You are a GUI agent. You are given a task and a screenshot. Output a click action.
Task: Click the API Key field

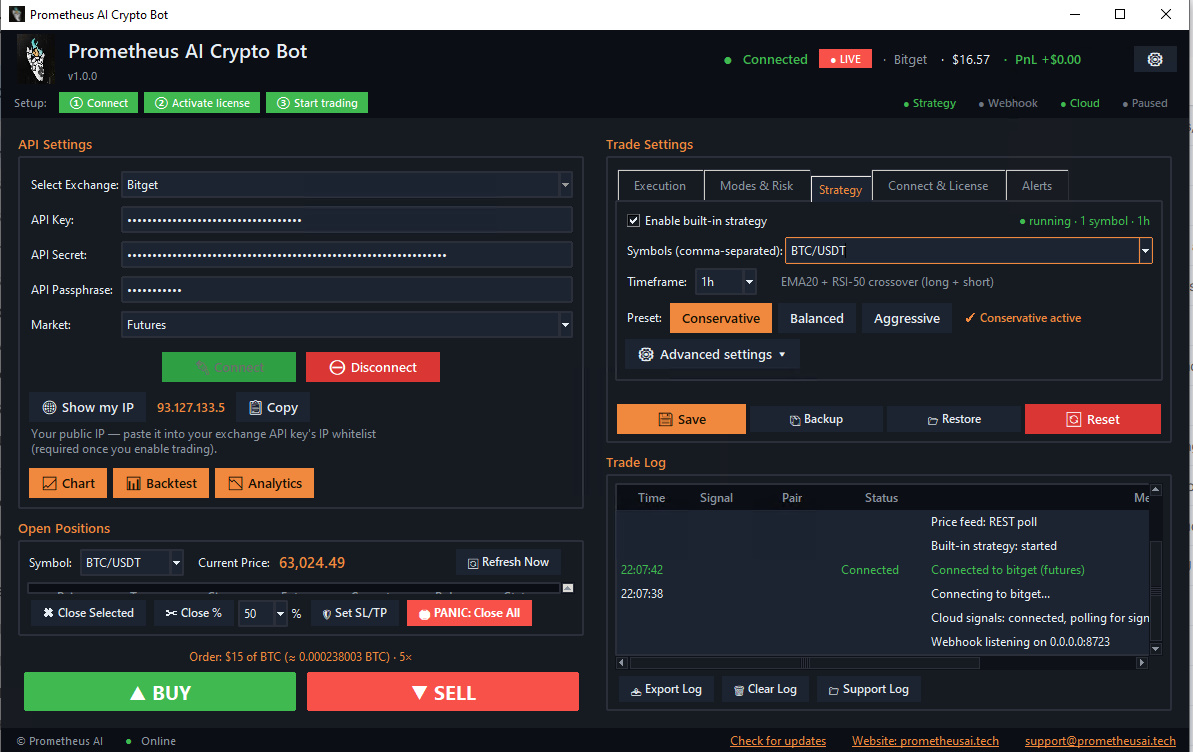point(346,220)
